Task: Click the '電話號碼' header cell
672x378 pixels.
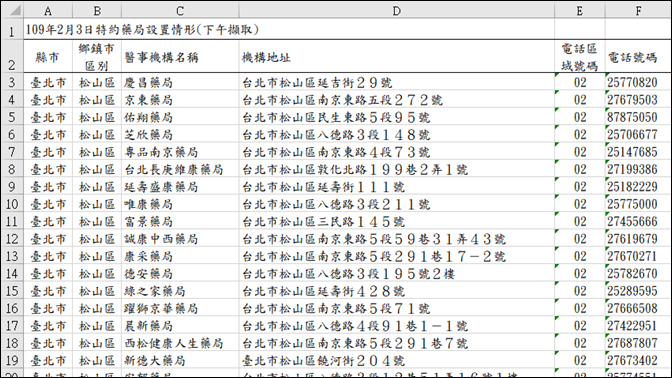Action: pos(638,57)
